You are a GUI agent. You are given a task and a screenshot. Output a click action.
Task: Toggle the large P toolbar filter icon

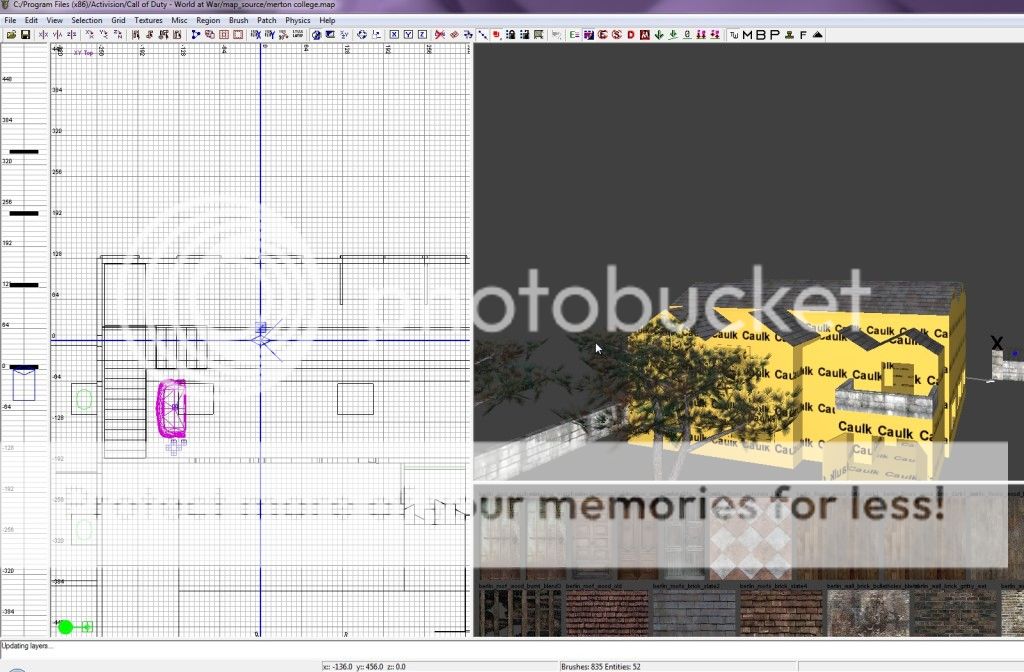tap(774, 35)
